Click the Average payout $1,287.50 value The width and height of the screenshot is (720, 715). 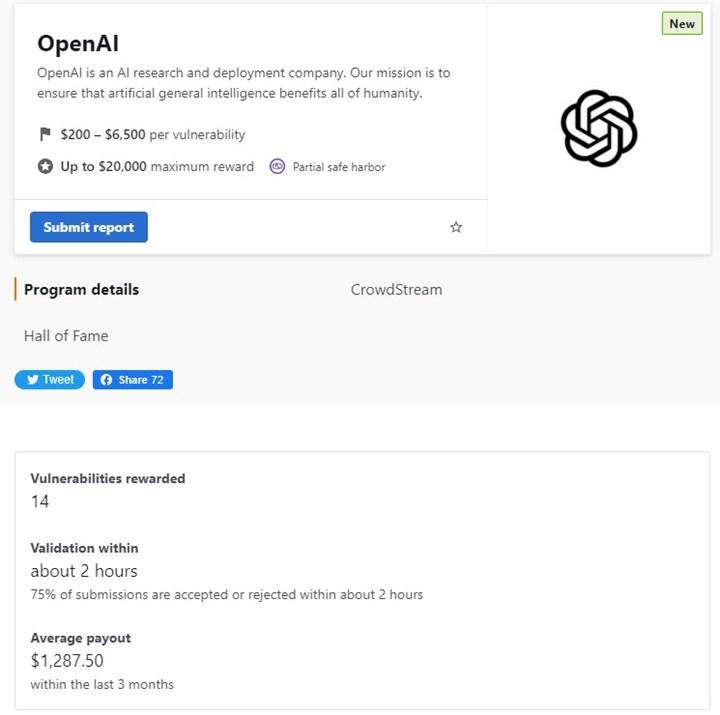click(x=67, y=661)
